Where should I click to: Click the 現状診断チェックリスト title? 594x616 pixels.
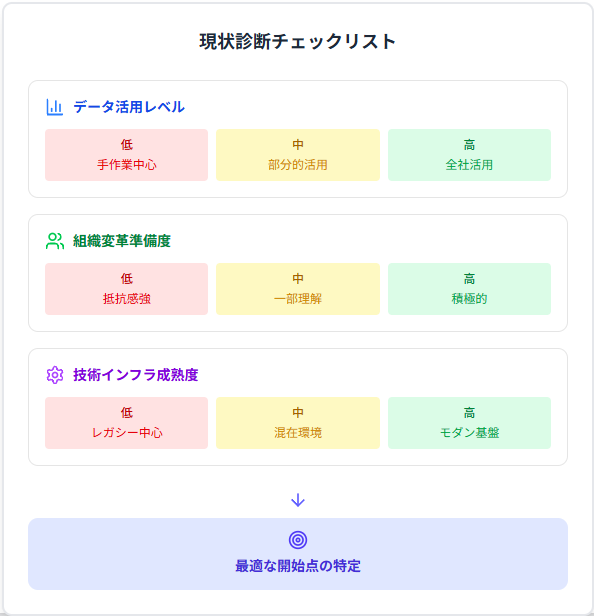pos(297,42)
